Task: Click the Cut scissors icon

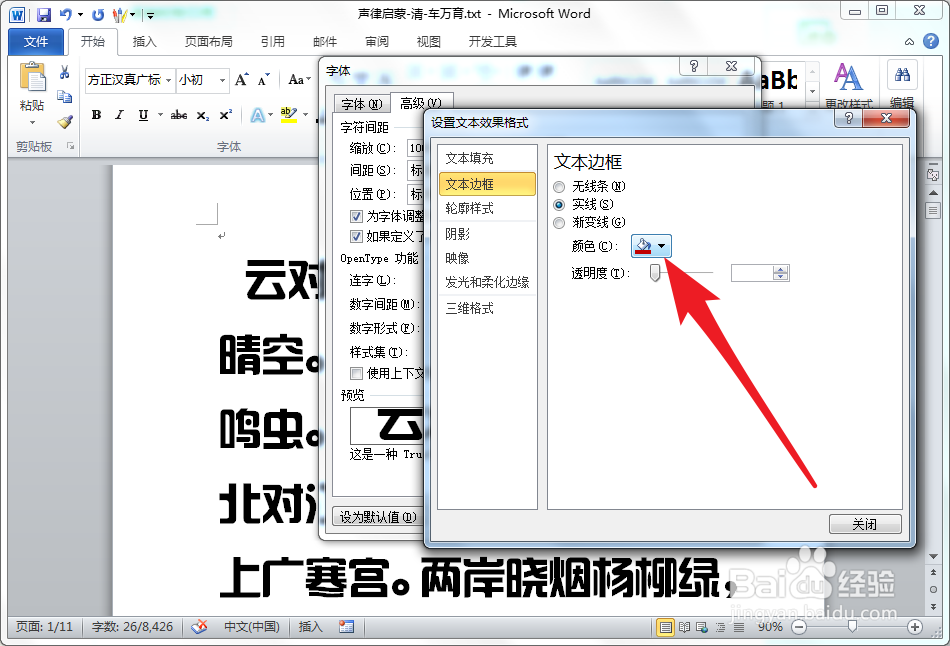Action: [x=62, y=73]
